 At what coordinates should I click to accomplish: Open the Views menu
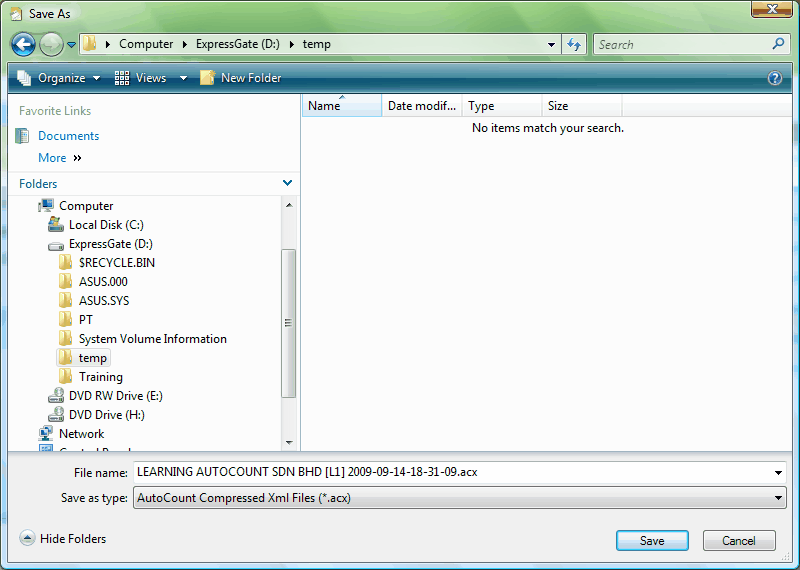tap(140, 78)
